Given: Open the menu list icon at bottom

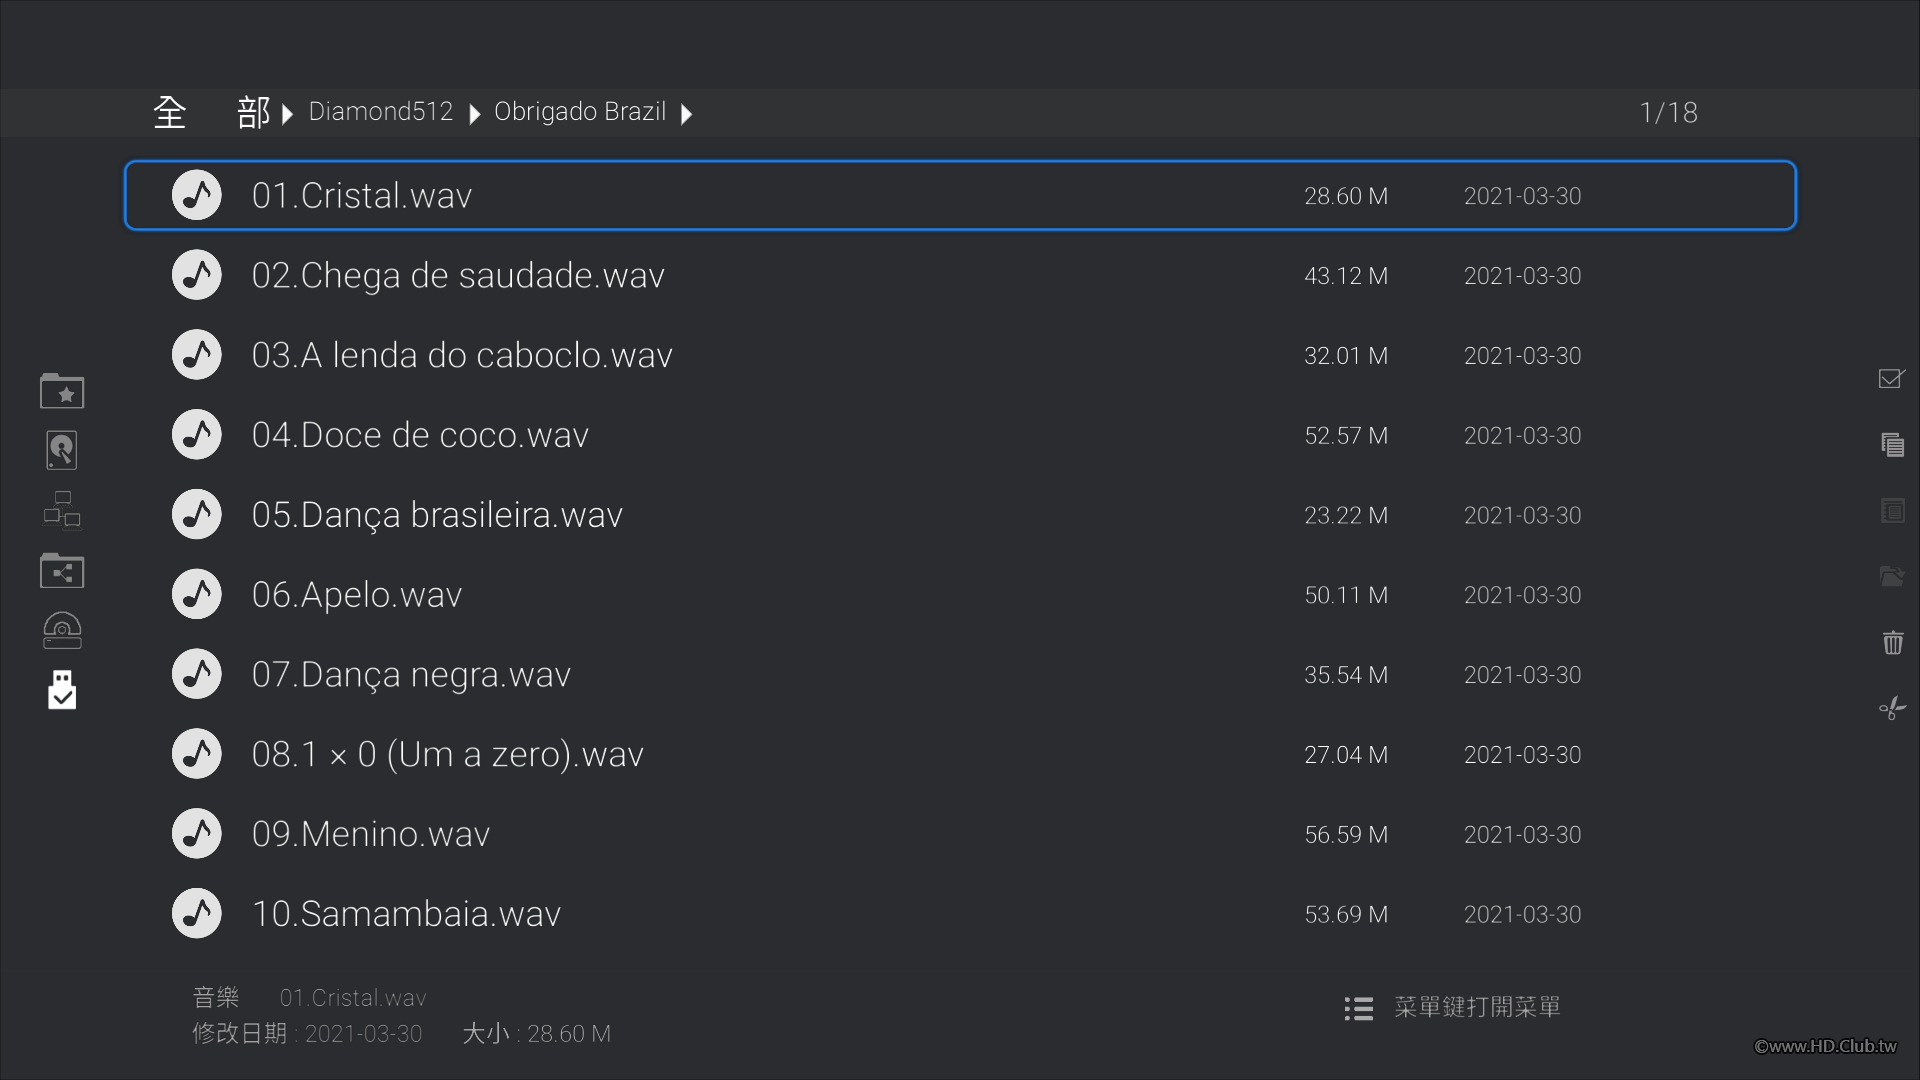Looking at the screenshot, I should click(1358, 1008).
